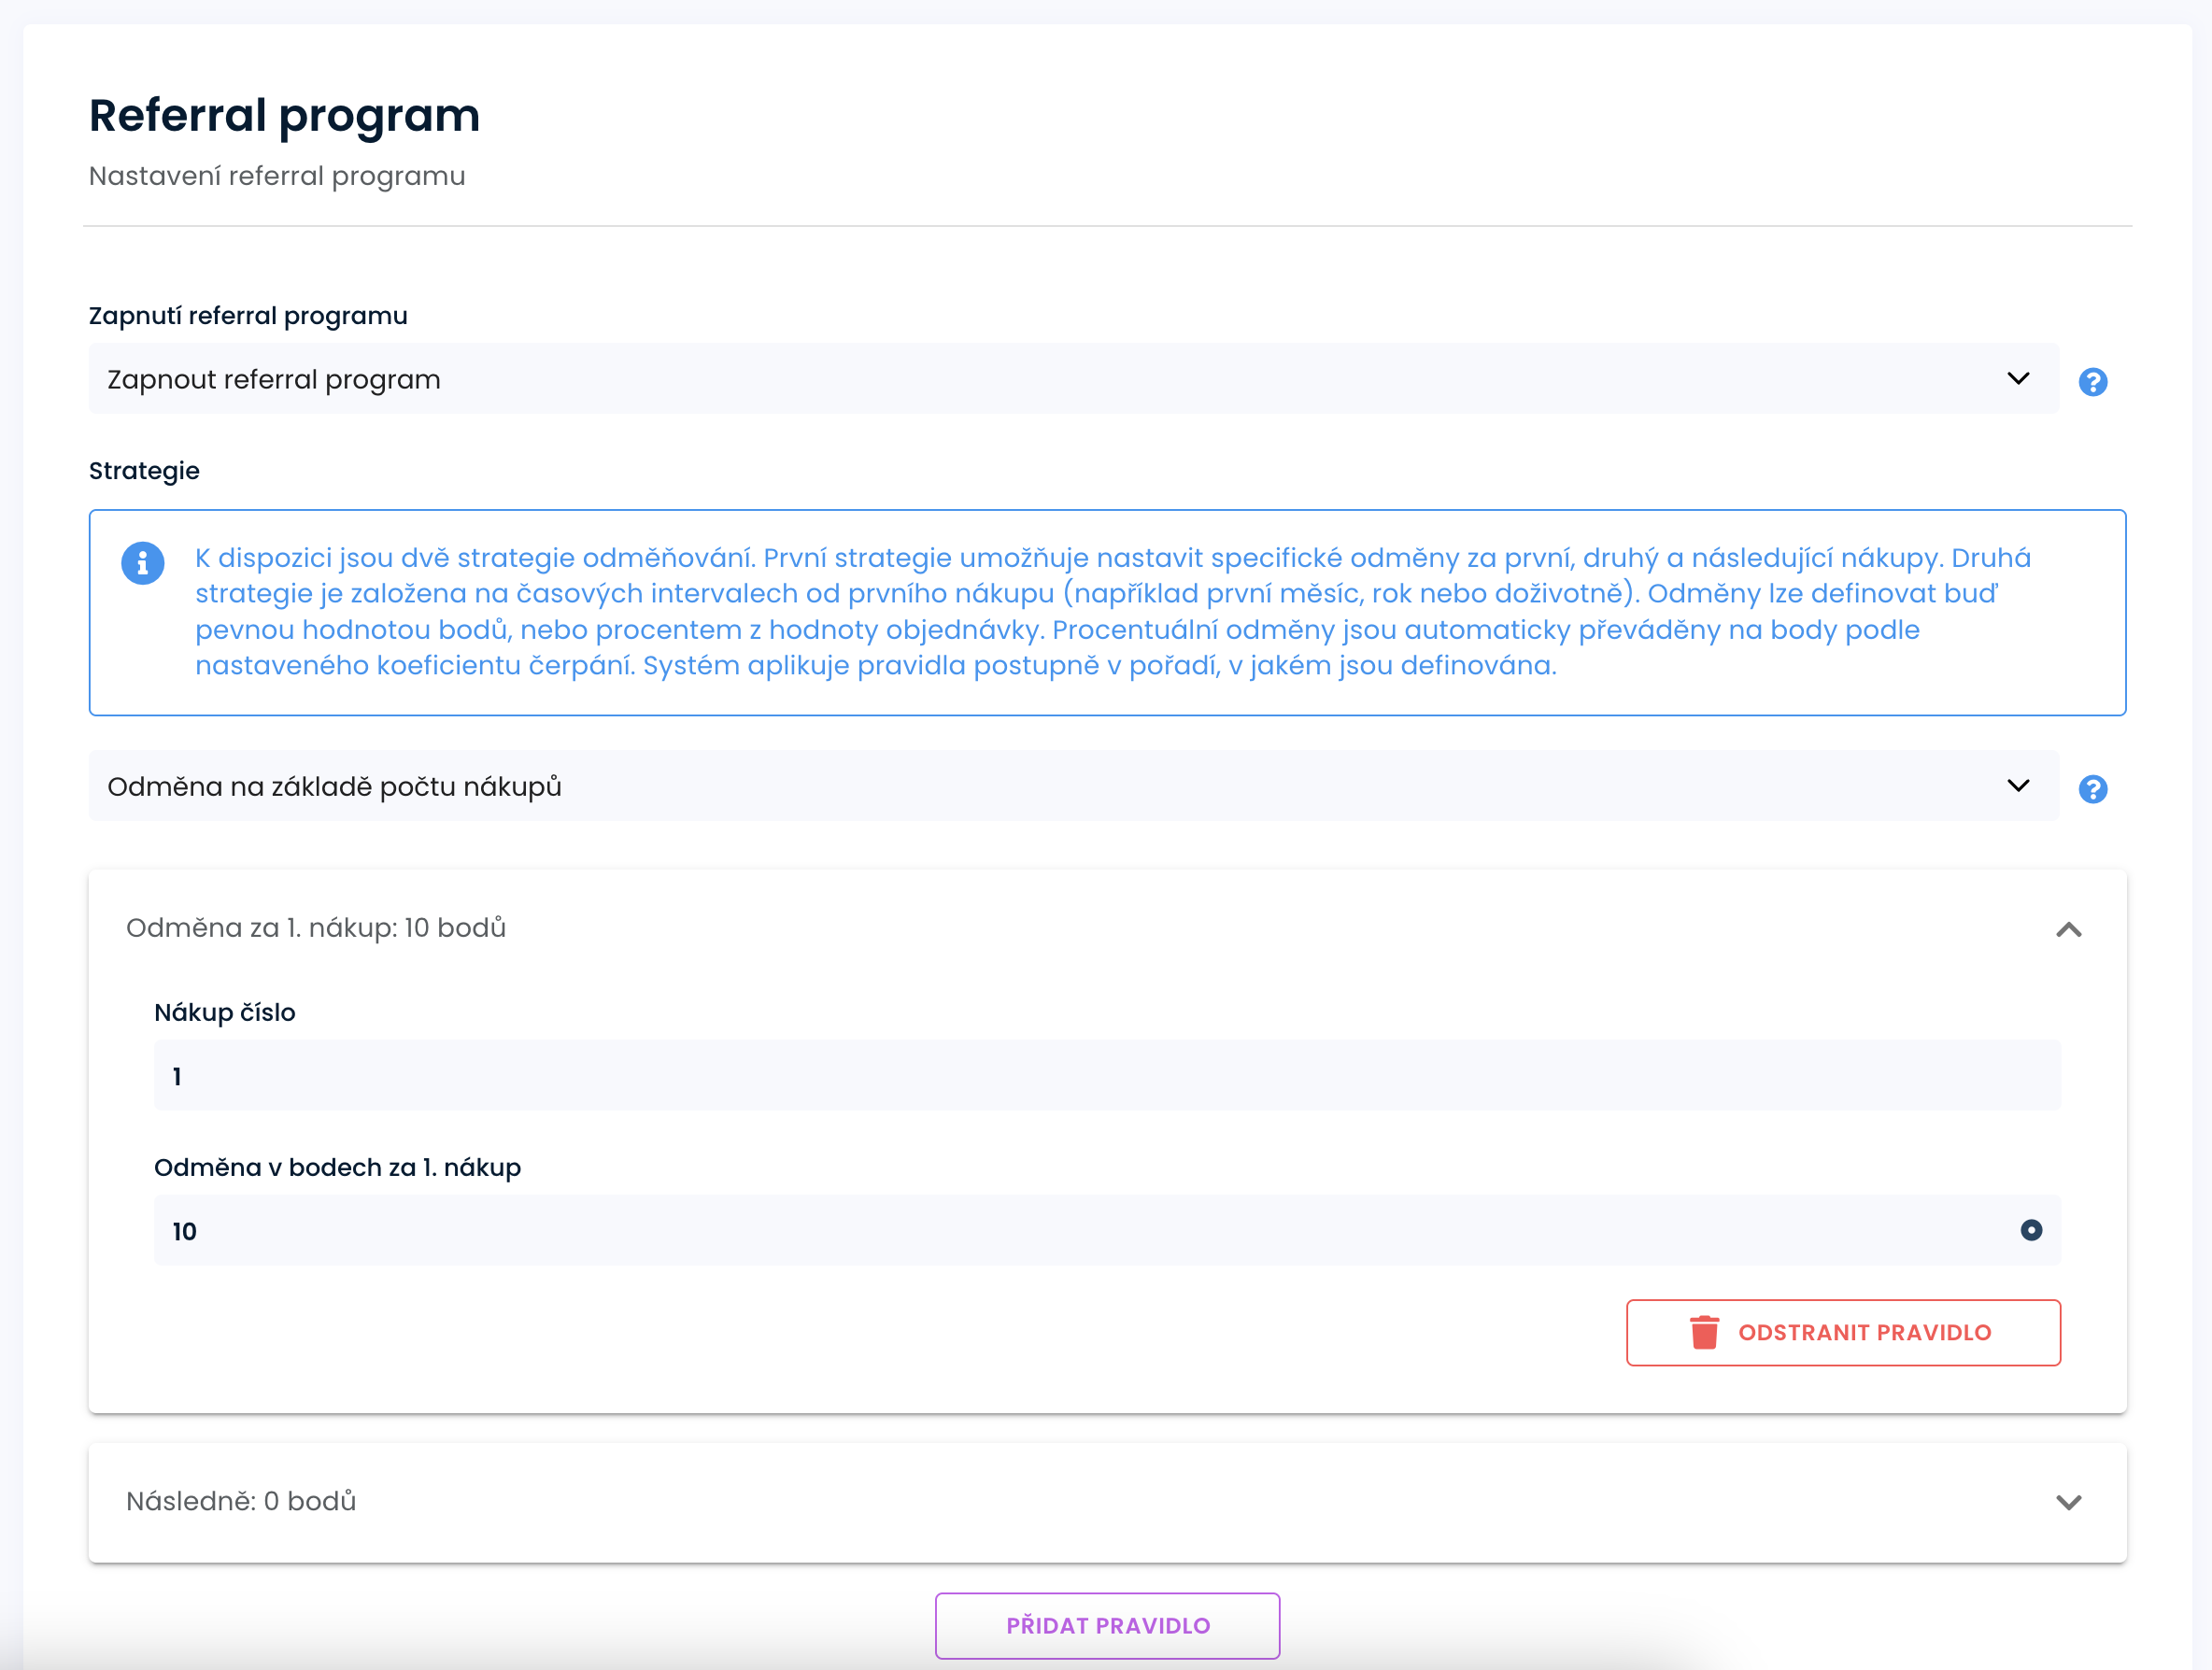This screenshot has height=1670, width=2212.
Task: Click the blue info icon in Strategie box
Action: [x=143, y=563]
